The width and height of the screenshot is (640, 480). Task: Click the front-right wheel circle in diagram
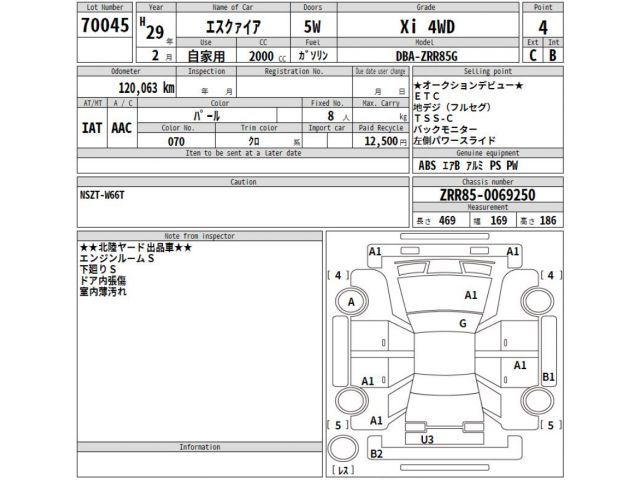pos(537,302)
